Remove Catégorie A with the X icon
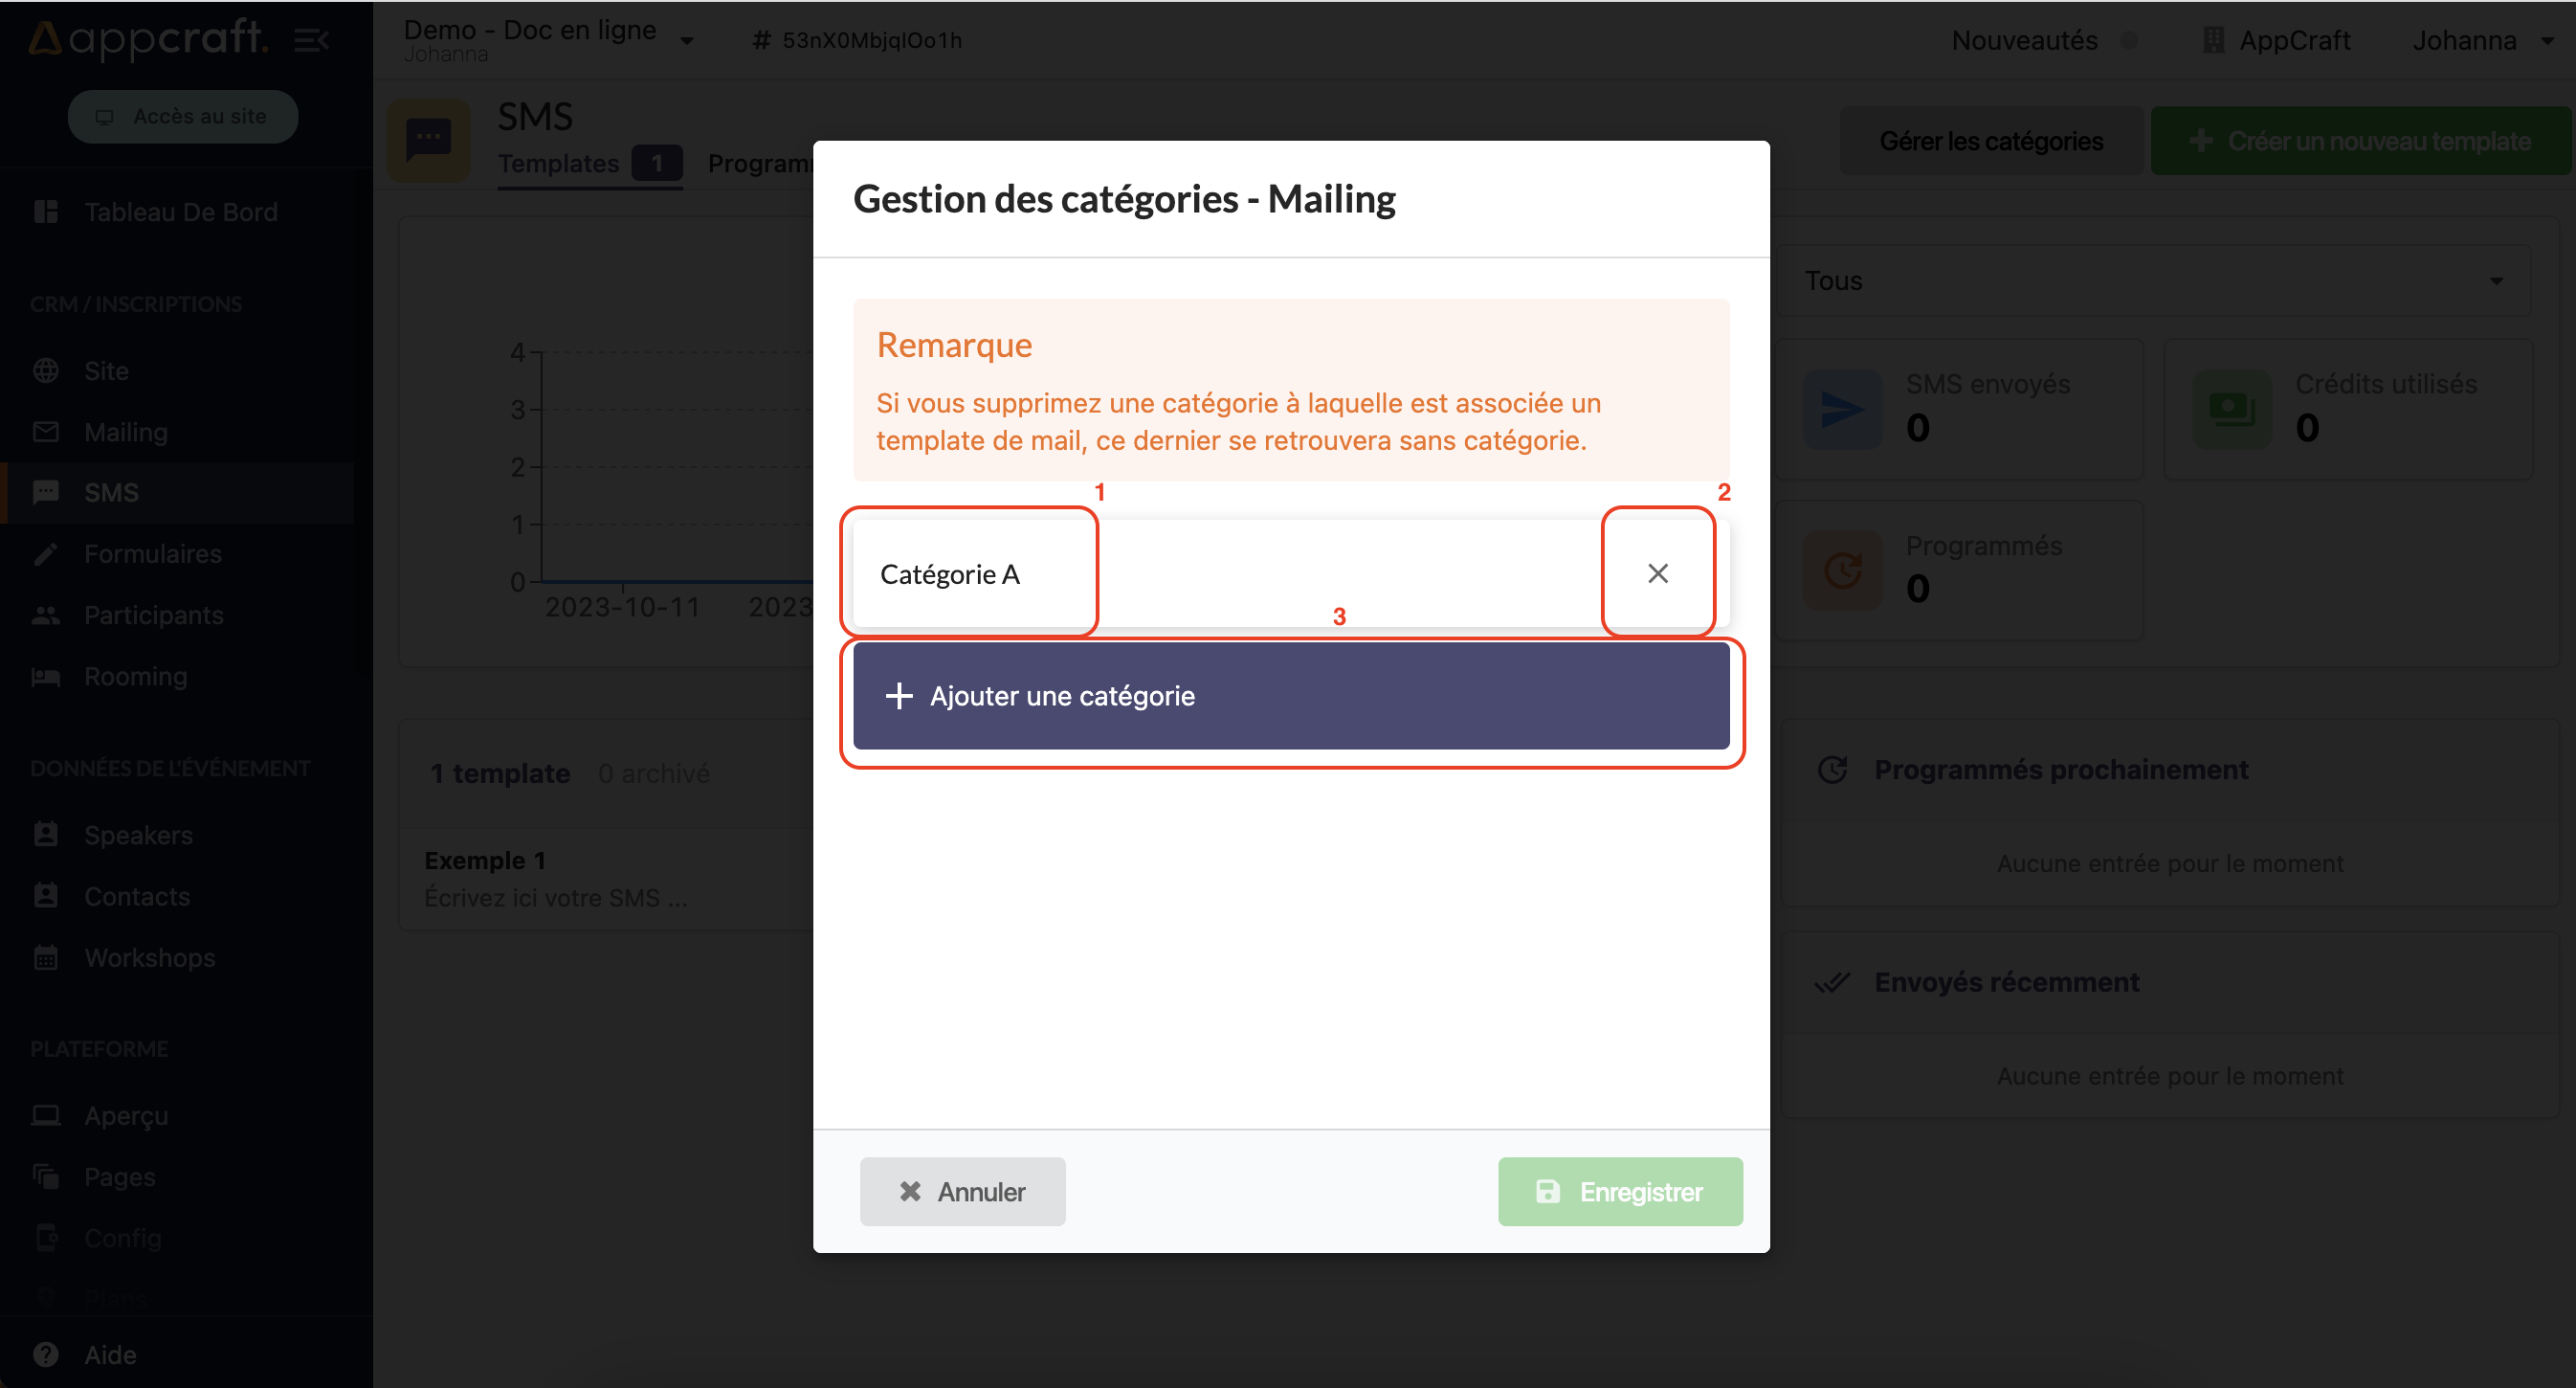This screenshot has height=1388, width=2576. click(x=1657, y=573)
